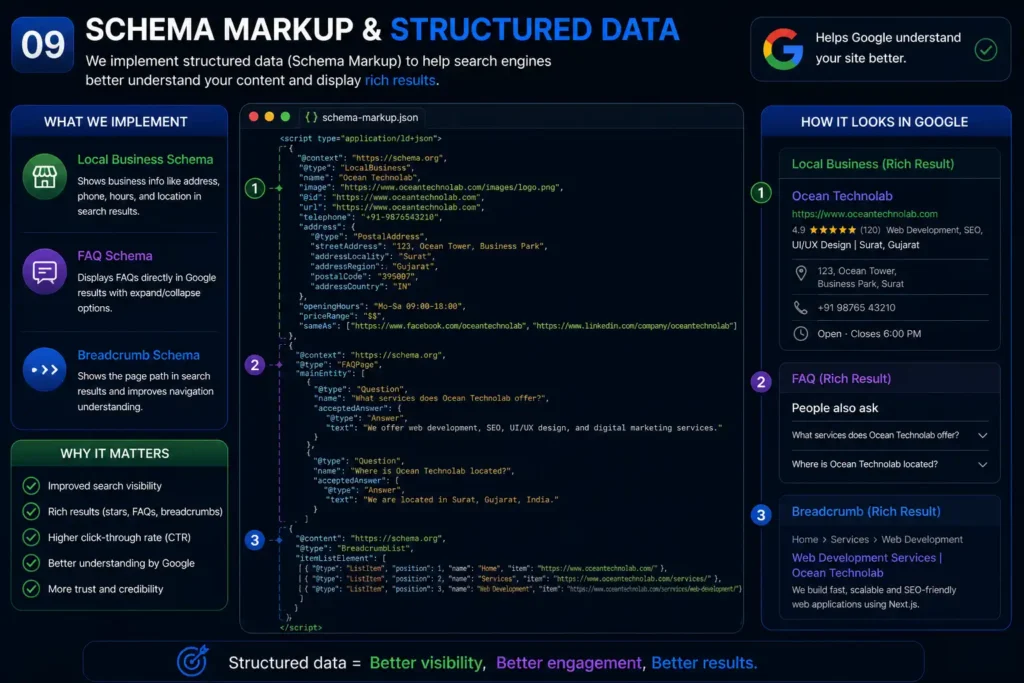Expand the What services does Ocean Technolab offer? question
Viewport: 1024px width, 683px height.
889,436
